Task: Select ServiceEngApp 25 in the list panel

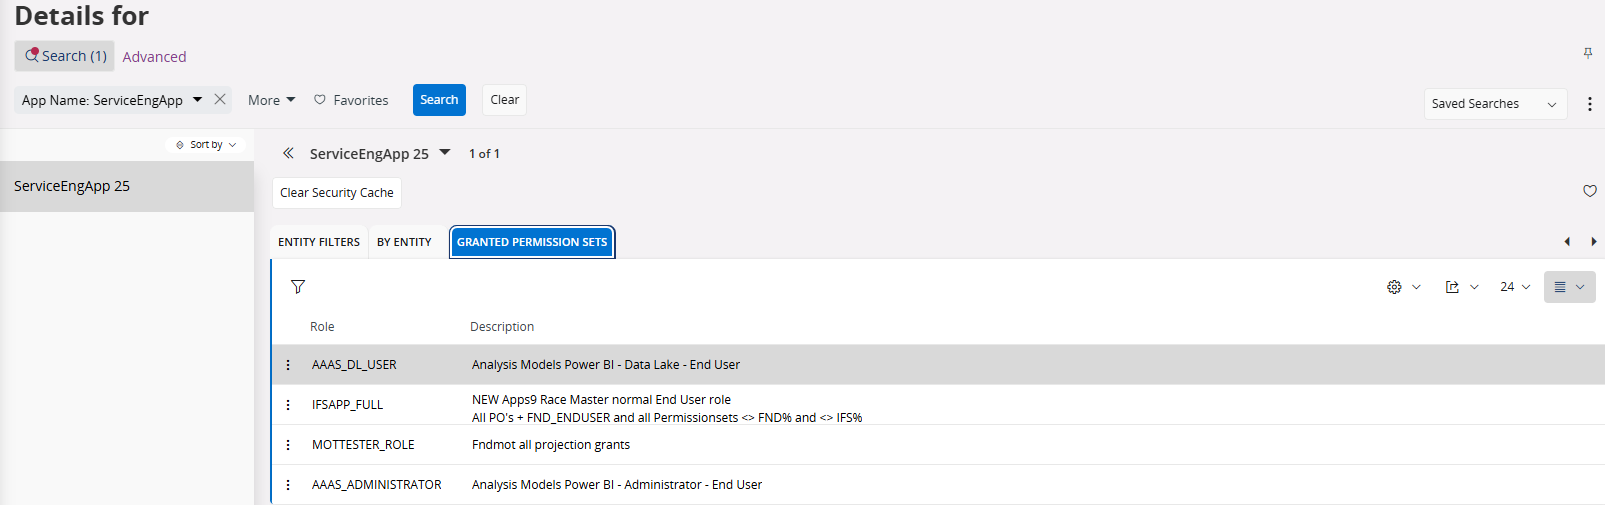Action: [x=127, y=186]
